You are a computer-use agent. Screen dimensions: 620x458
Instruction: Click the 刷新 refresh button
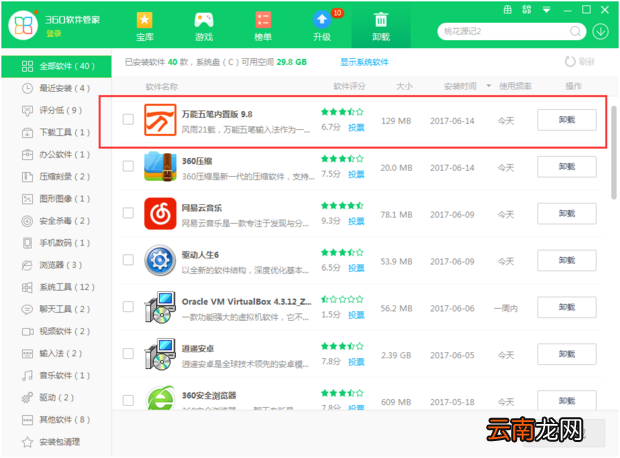click(580, 62)
